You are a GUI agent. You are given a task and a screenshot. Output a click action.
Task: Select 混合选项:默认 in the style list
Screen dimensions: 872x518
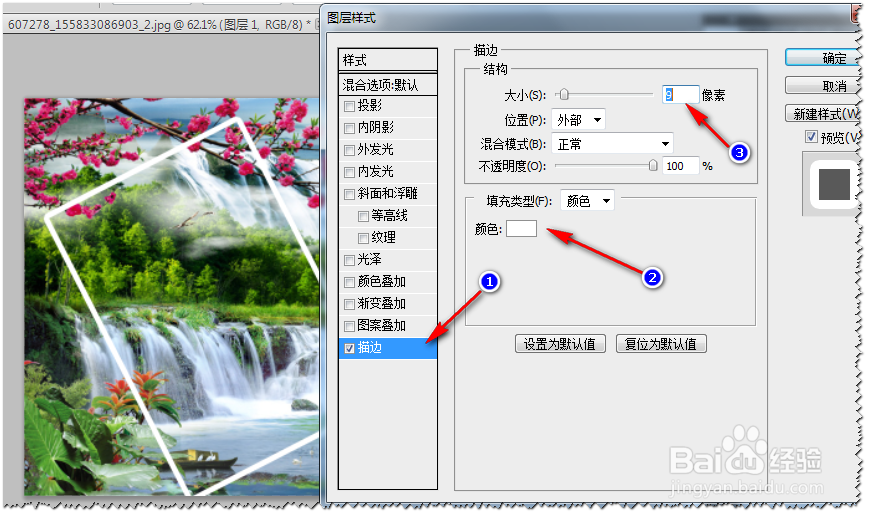(x=388, y=85)
